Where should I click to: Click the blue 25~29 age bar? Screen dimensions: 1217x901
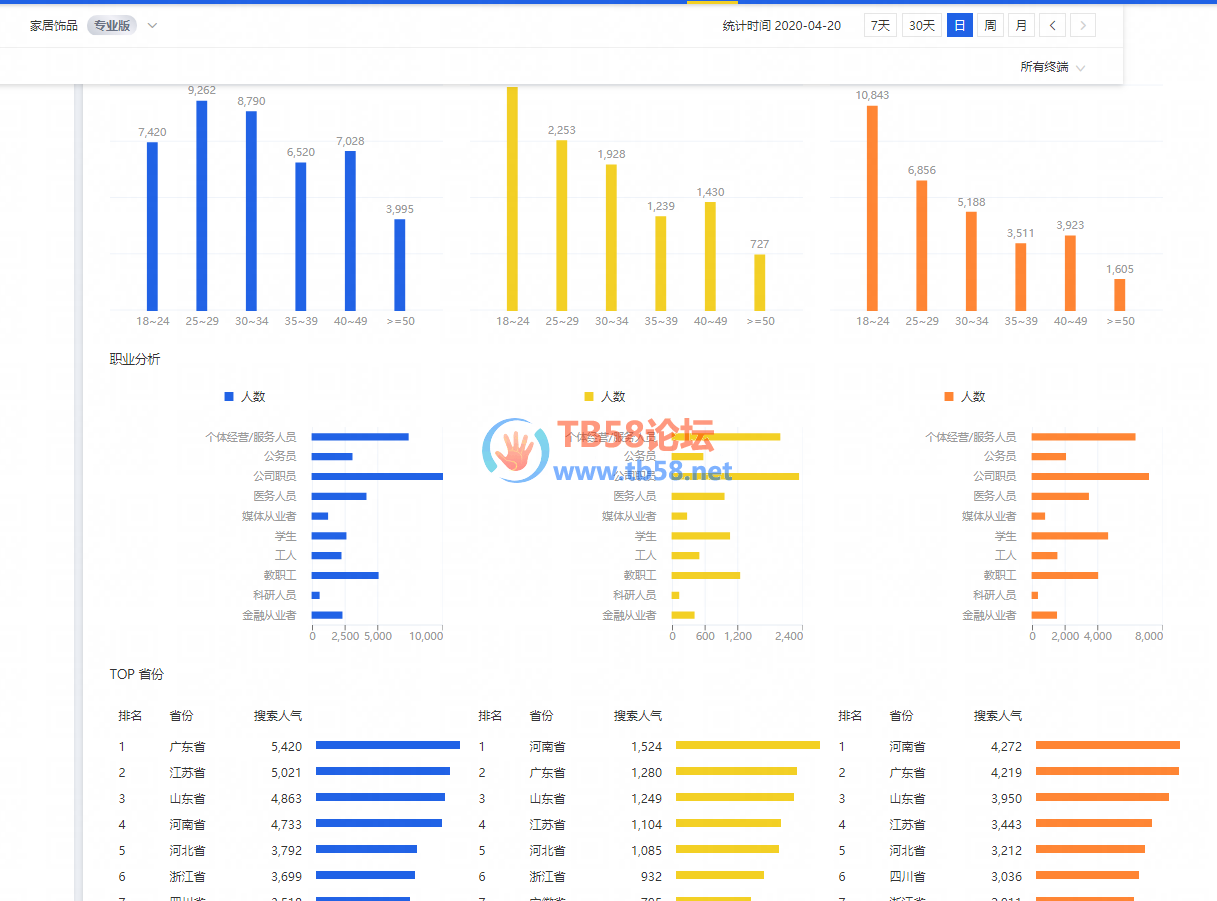[201, 205]
